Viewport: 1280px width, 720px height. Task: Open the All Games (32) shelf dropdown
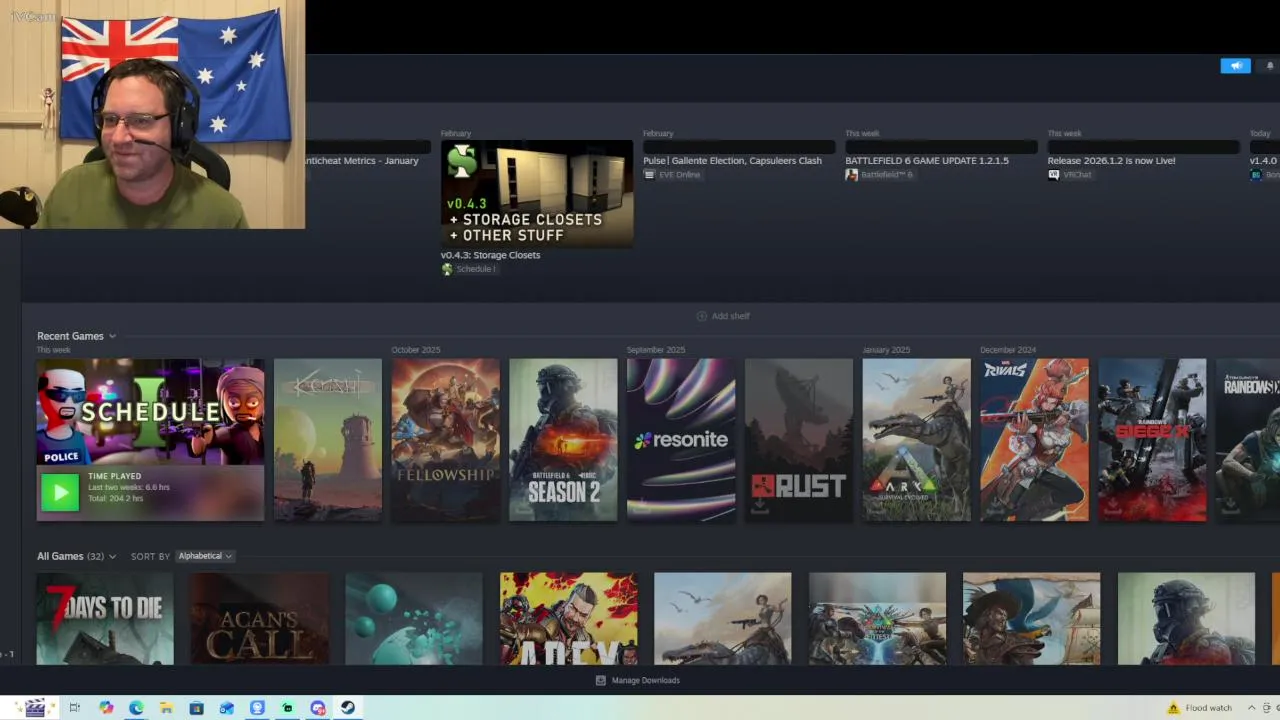tap(112, 556)
